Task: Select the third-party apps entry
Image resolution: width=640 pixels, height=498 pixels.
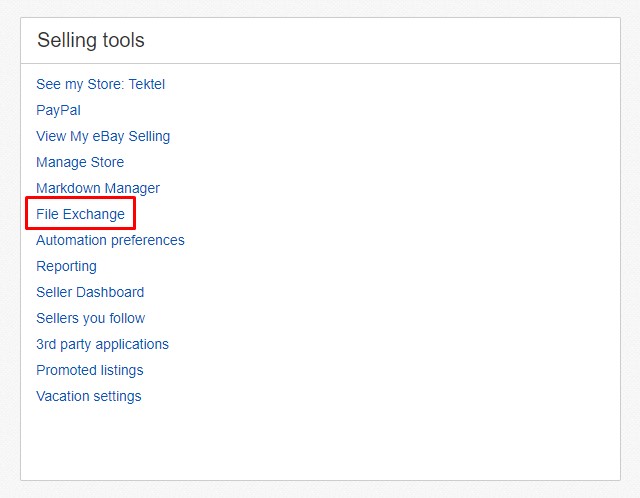Action: pyautogui.click(x=102, y=345)
